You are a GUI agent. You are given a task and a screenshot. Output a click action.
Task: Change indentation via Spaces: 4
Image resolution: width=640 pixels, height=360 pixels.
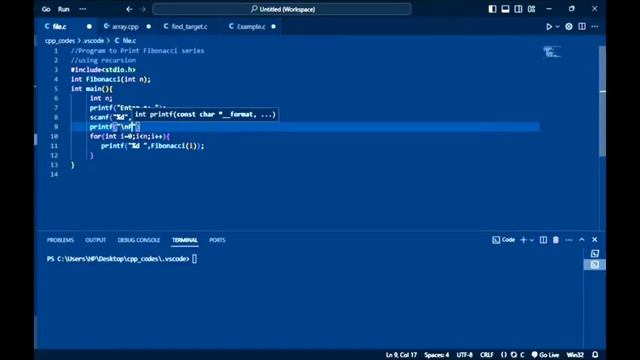[436, 355]
